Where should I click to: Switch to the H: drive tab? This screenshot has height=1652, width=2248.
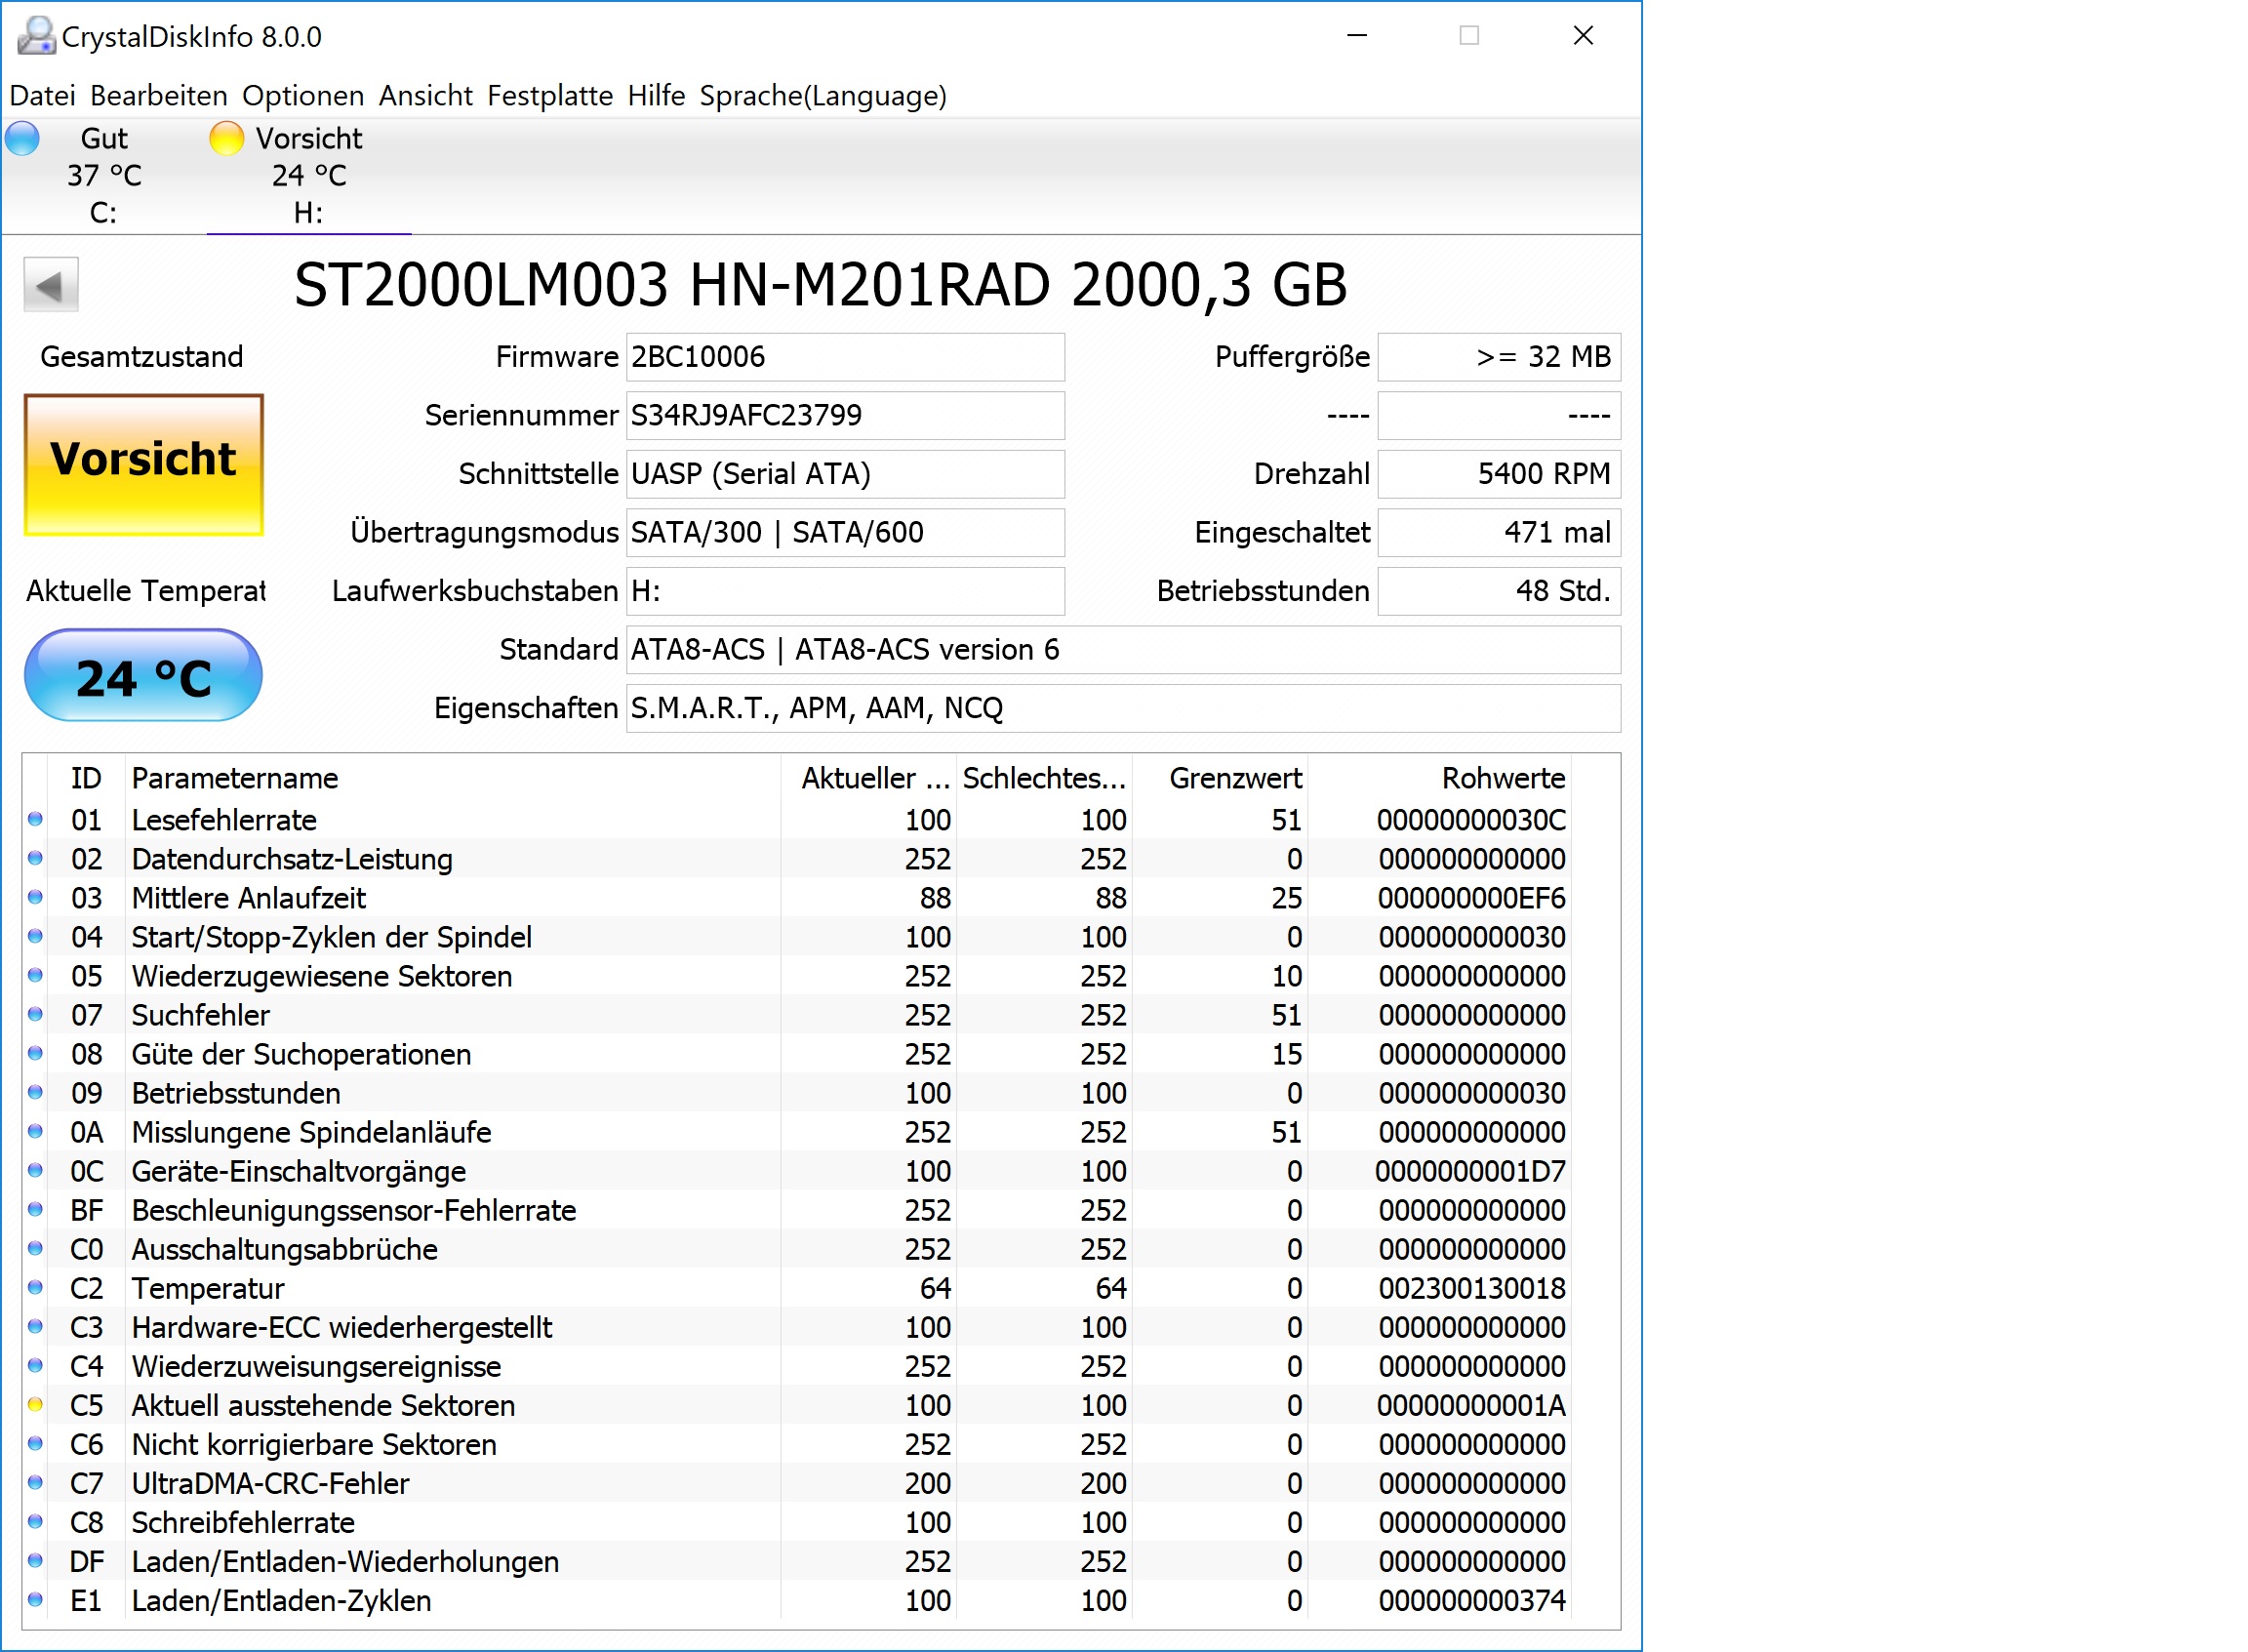pos(308,176)
